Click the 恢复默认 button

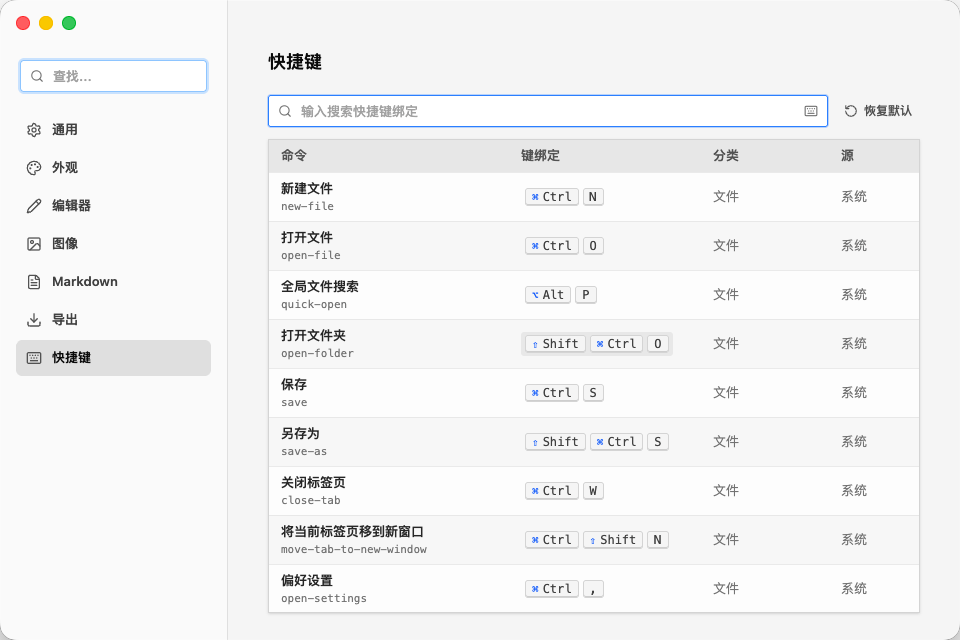pyautogui.click(x=879, y=111)
